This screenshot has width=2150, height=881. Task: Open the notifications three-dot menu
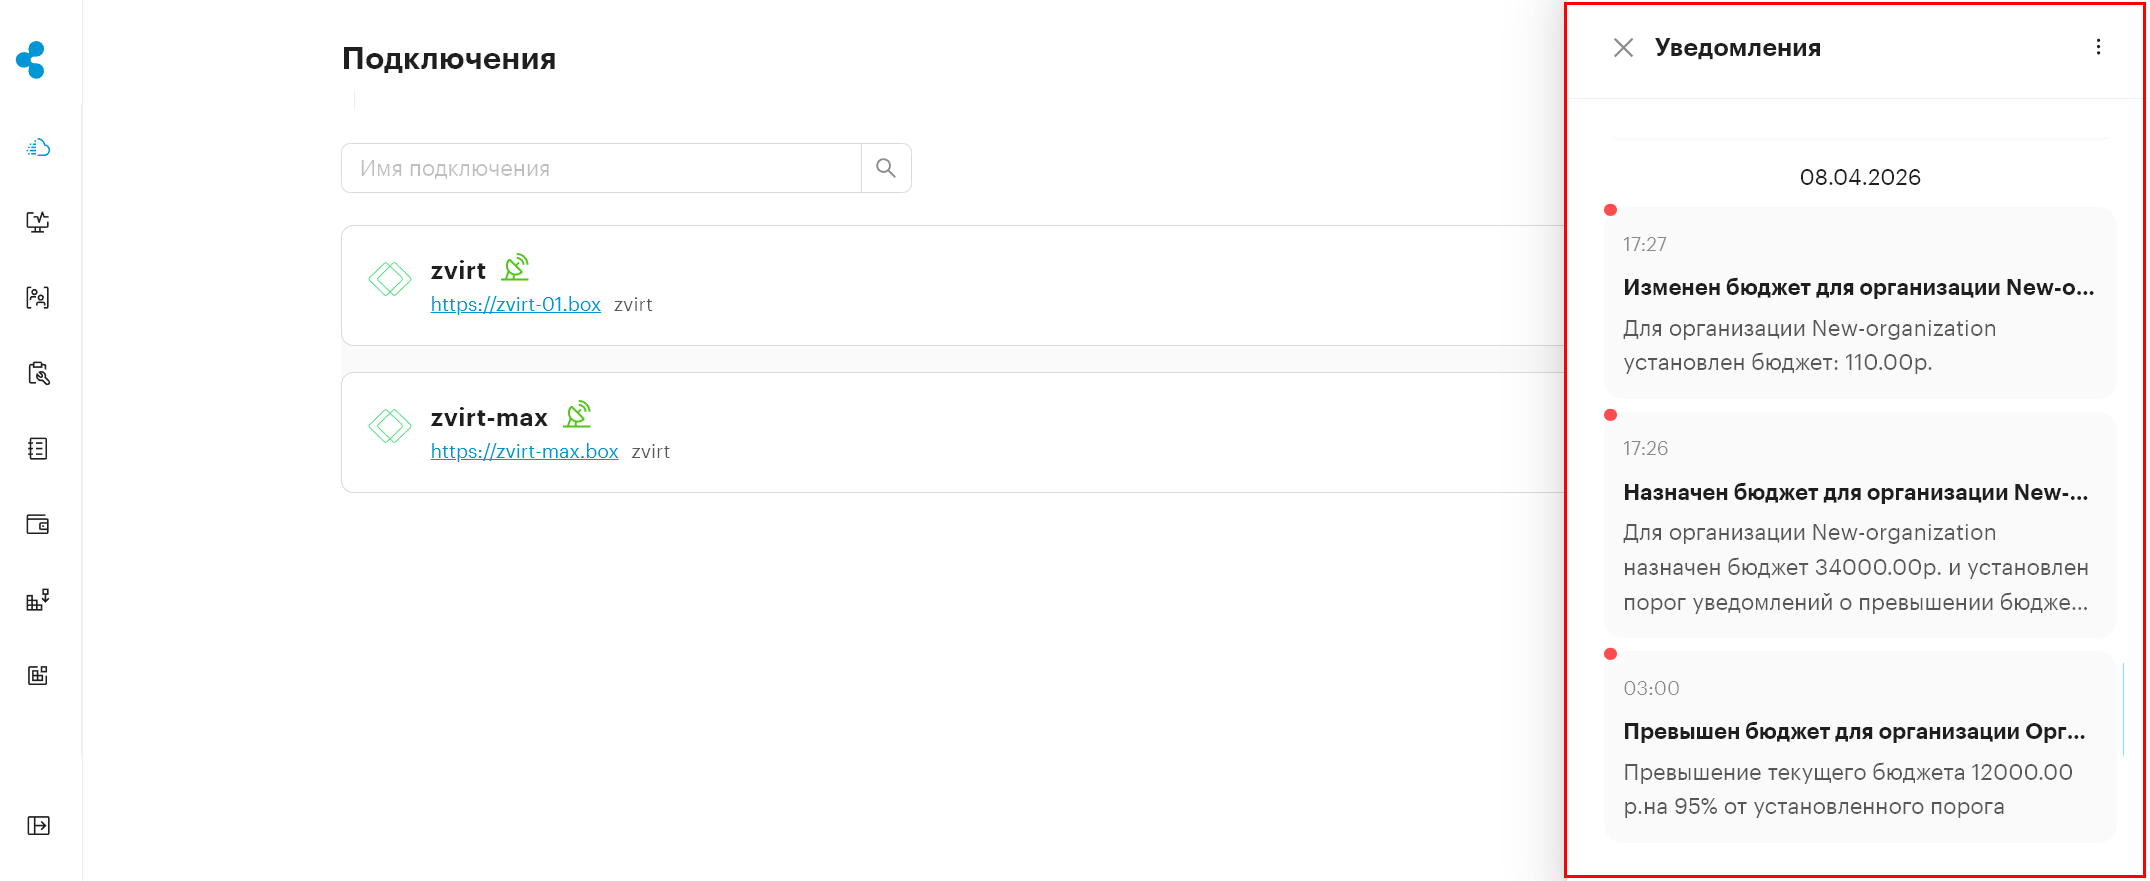2098,47
